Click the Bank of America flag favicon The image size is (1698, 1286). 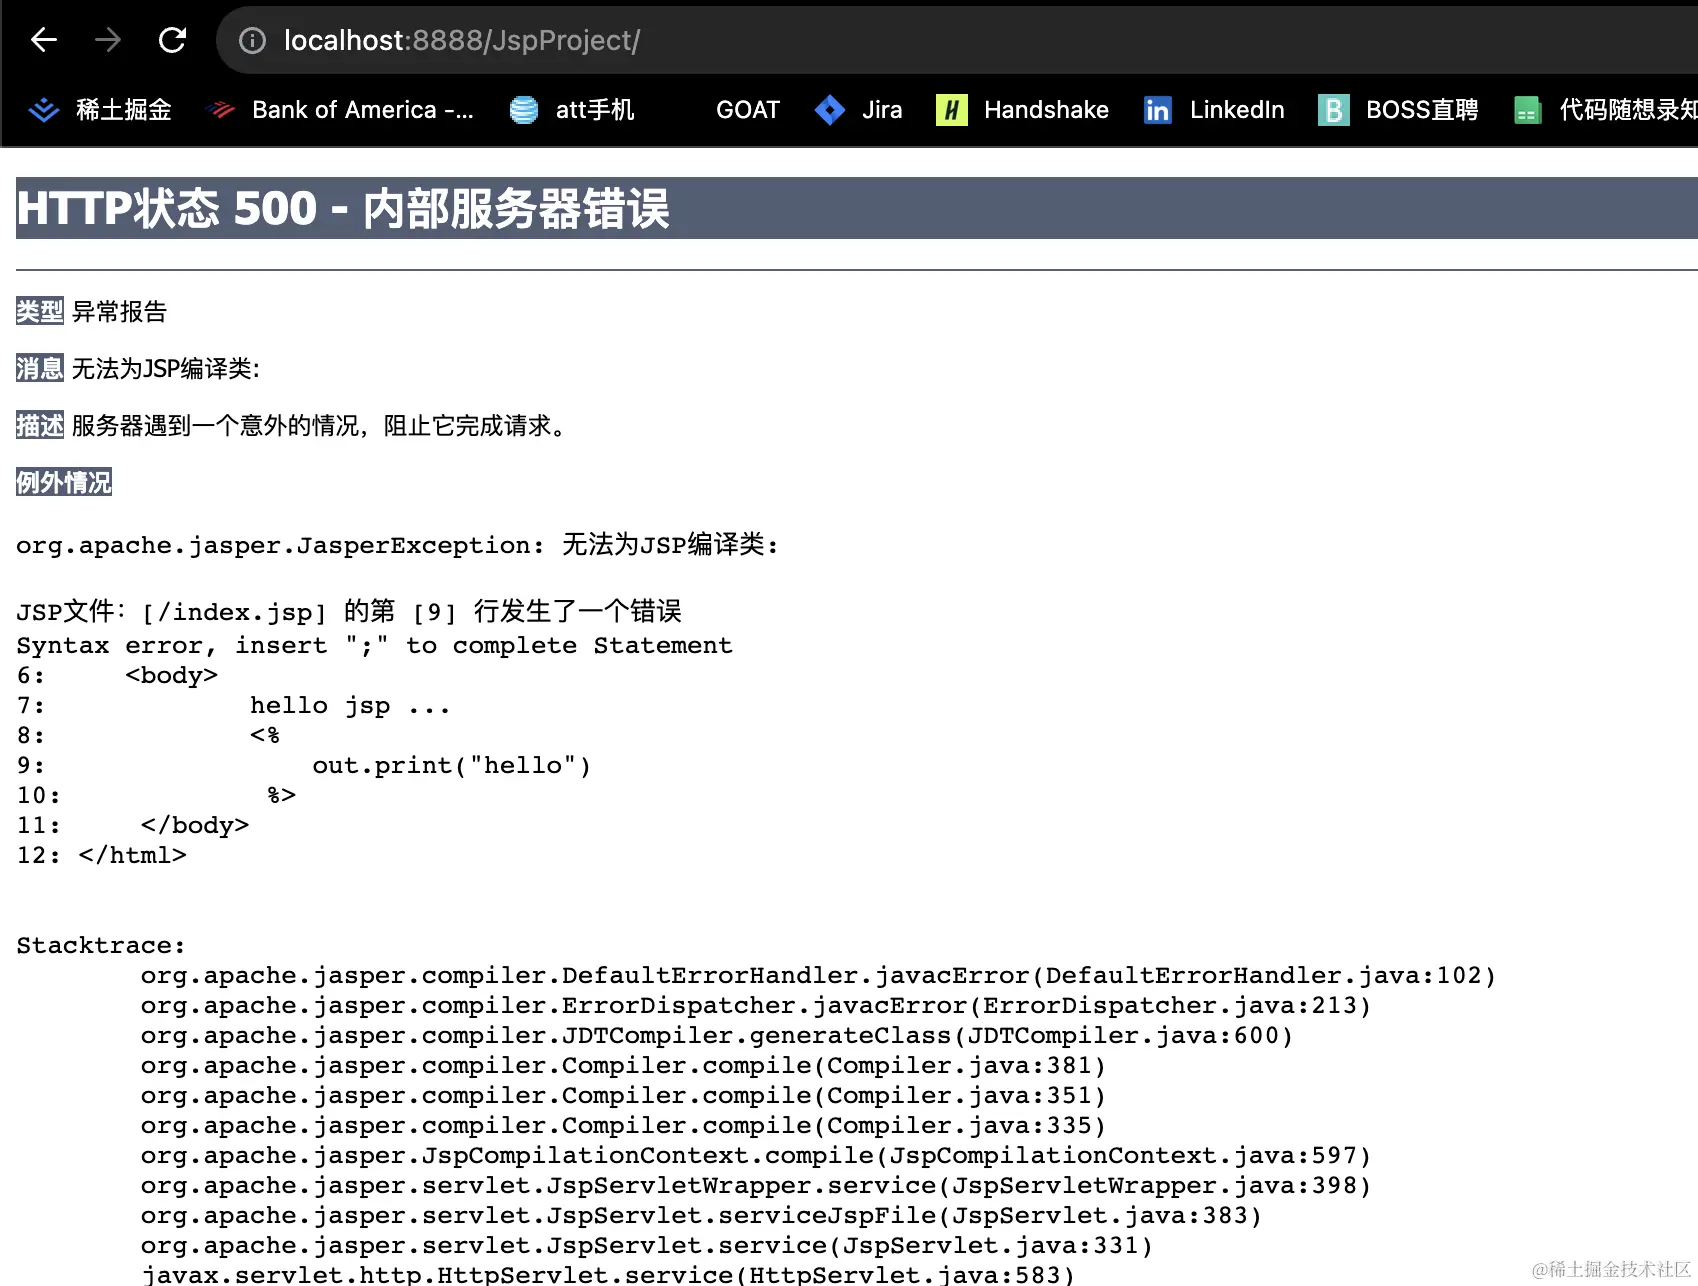220,110
